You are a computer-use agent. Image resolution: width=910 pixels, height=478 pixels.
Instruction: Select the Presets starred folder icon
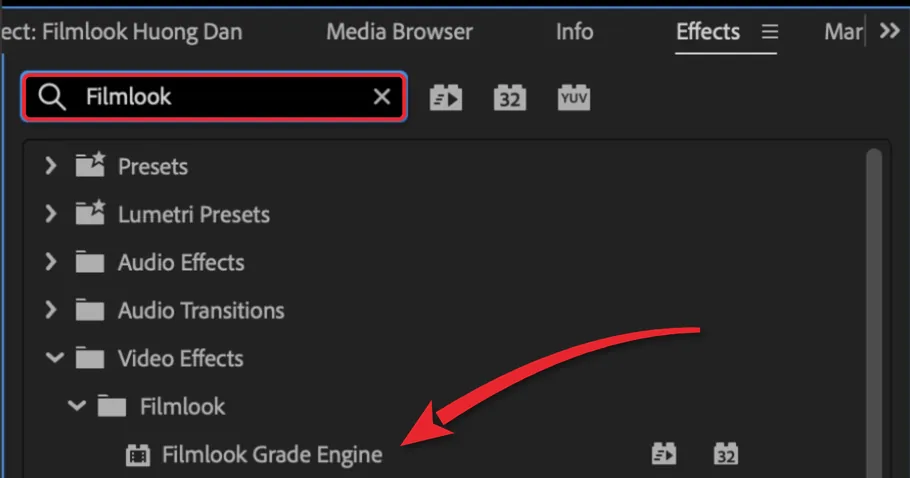(90, 165)
